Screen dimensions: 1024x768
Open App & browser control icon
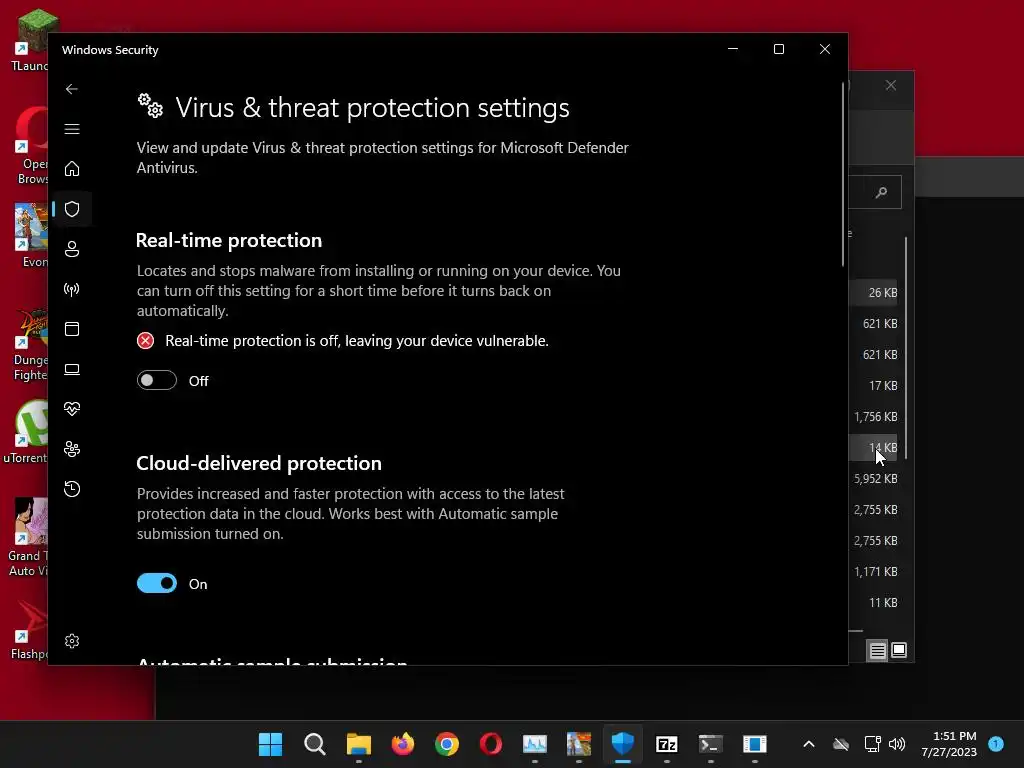(72, 328)
